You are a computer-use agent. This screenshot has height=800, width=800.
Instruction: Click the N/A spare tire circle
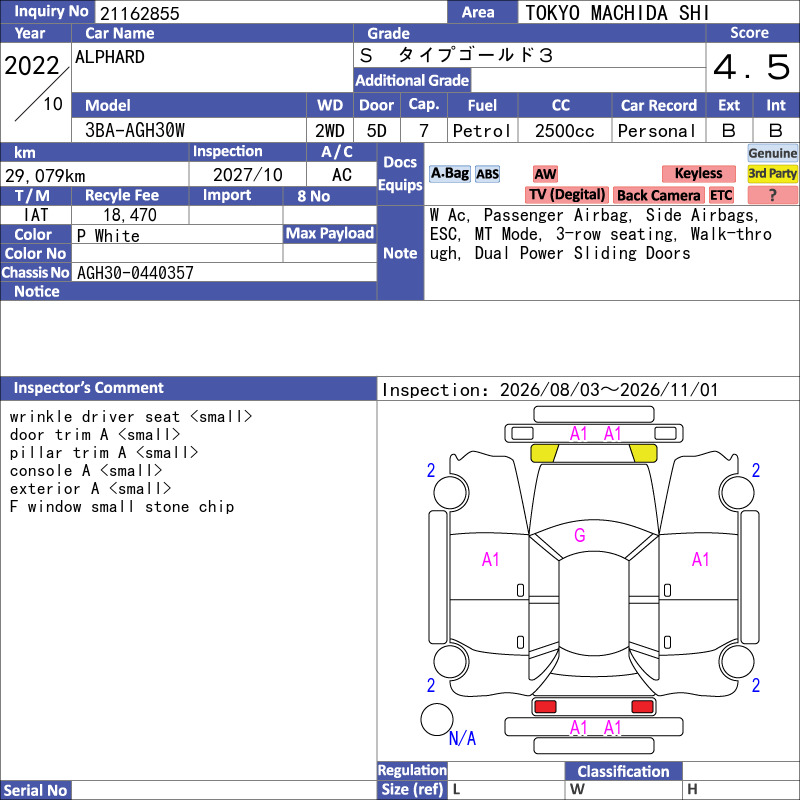click(x=436, y=719)
